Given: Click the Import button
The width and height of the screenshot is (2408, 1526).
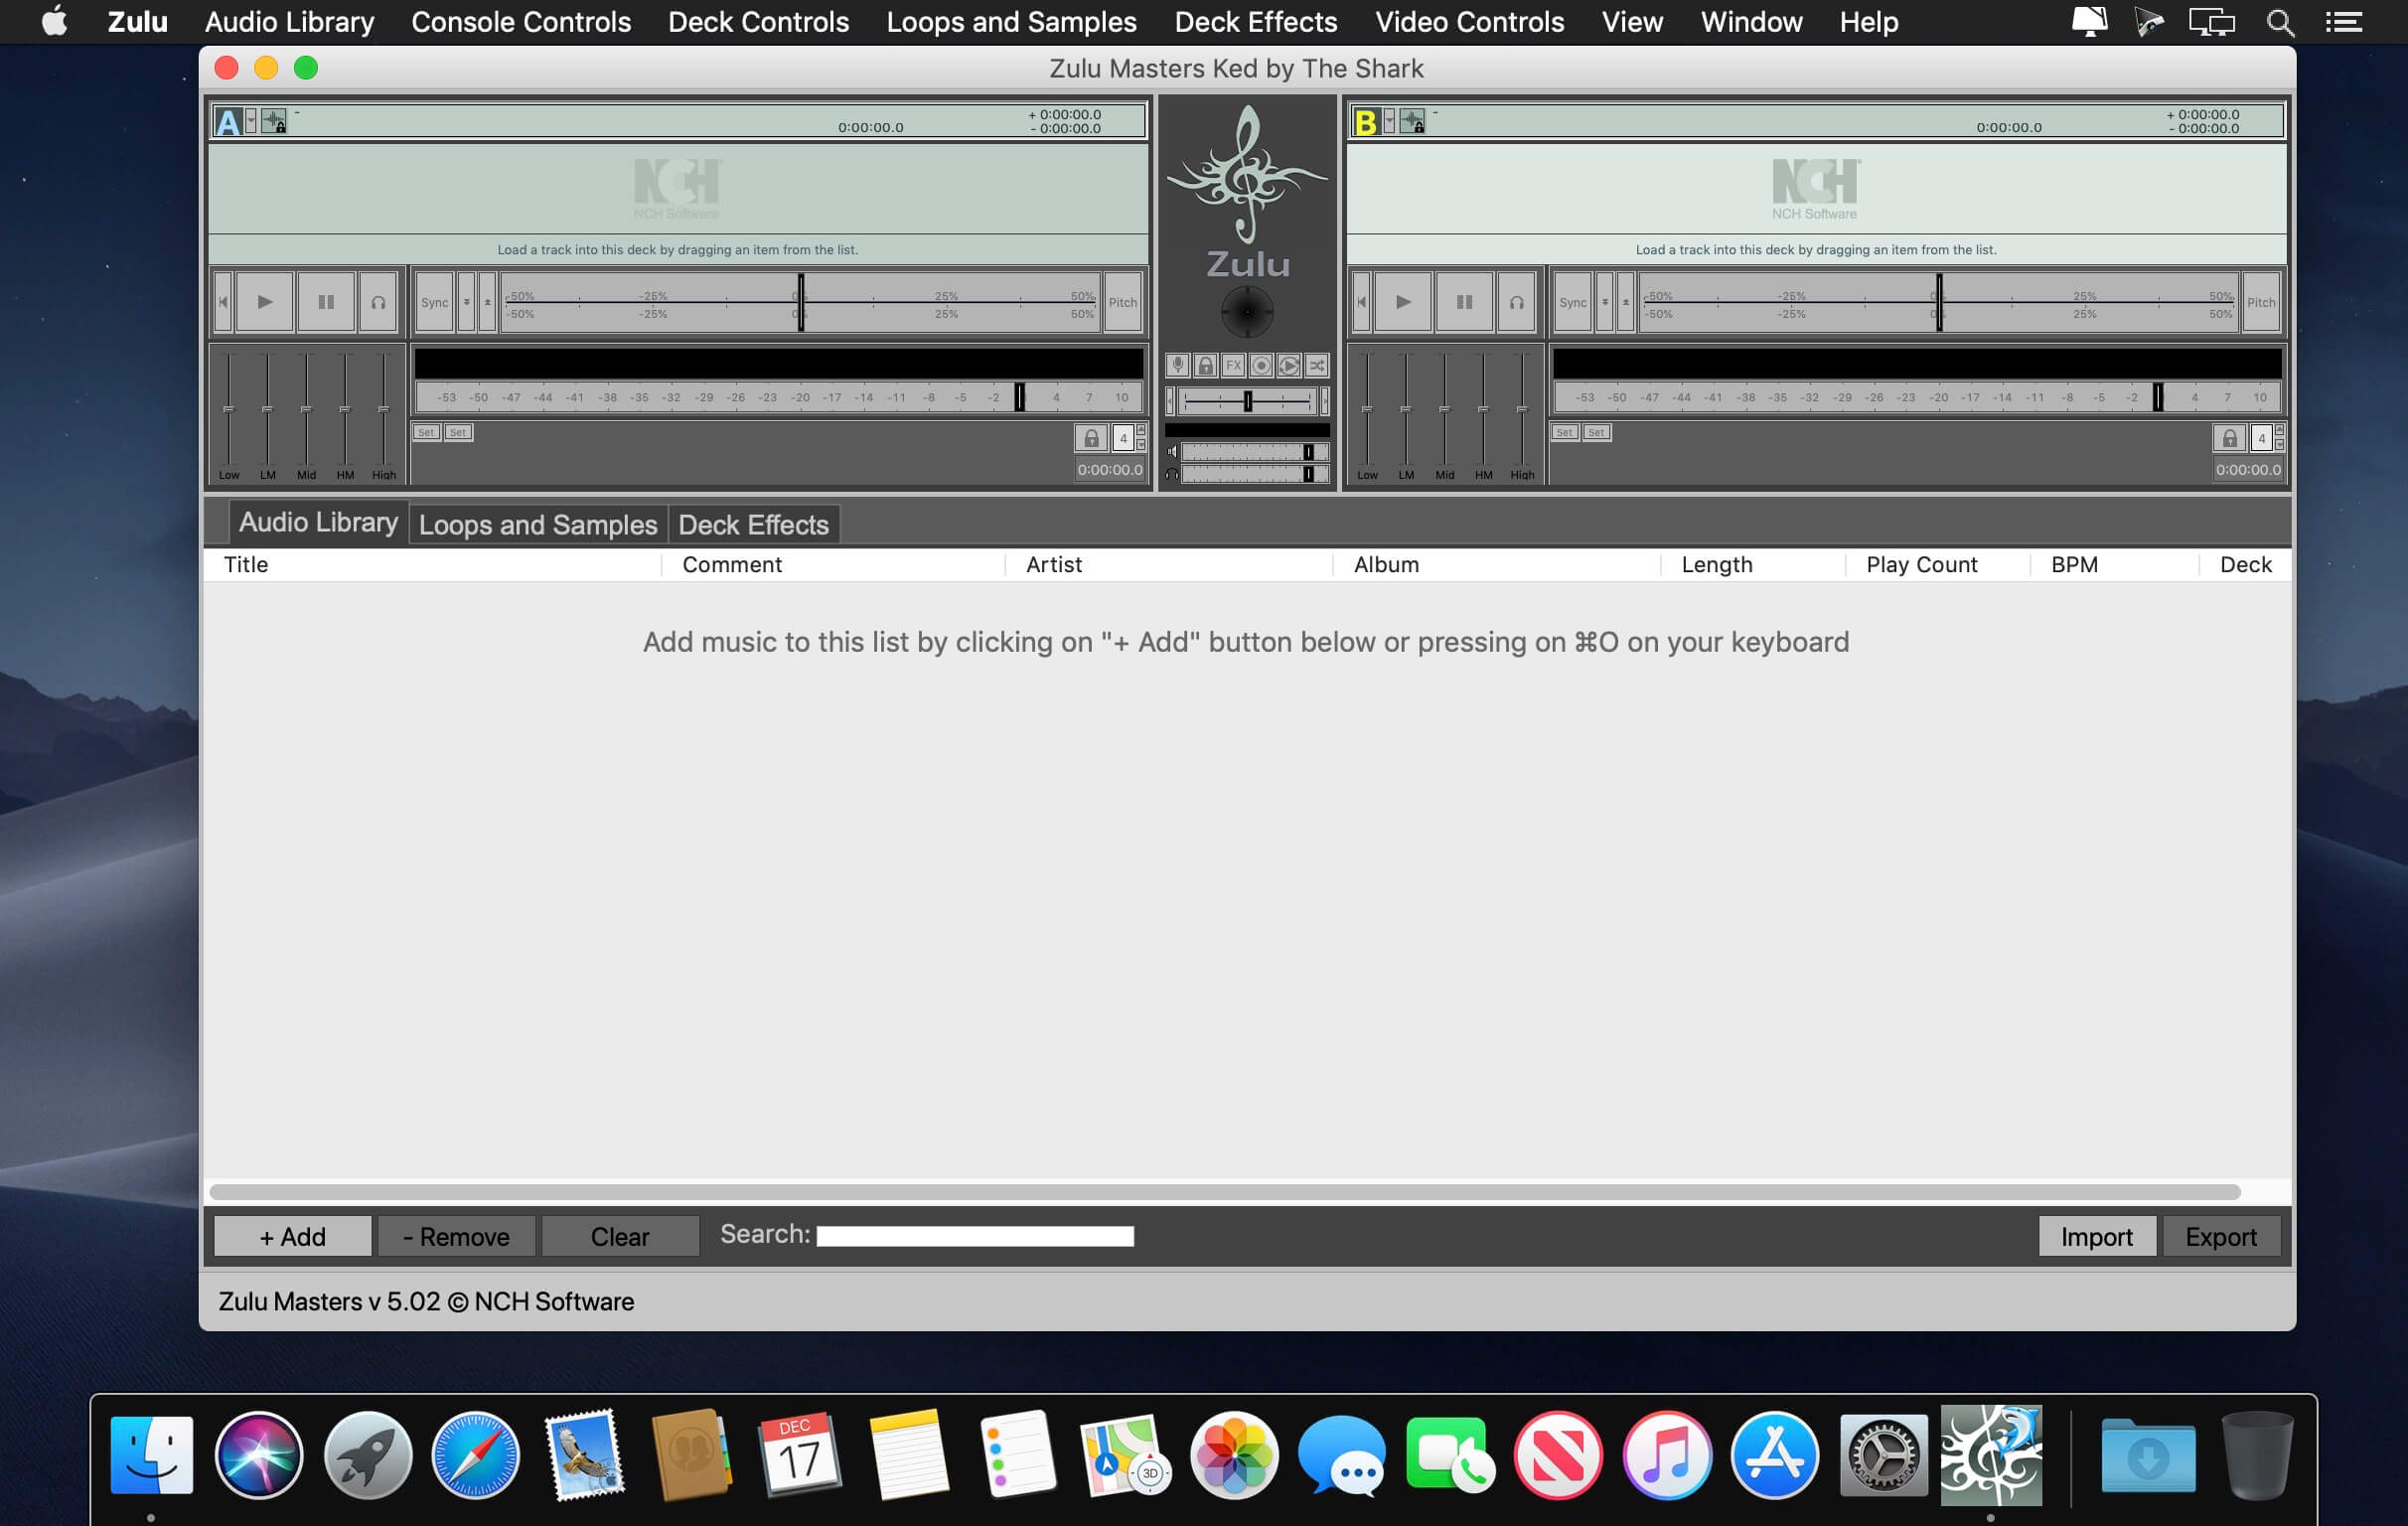Looking at the screenshot, I should click(2096, 1236).
